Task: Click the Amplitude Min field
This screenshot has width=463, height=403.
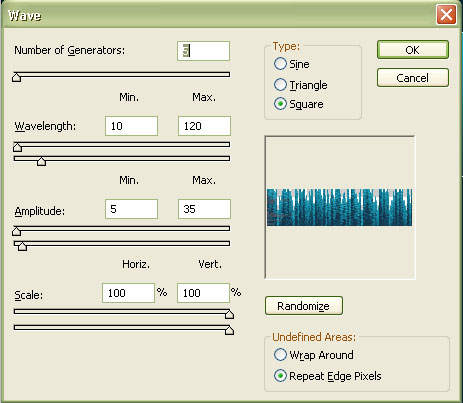Action: pyautogui.click(x=131, y=209)
